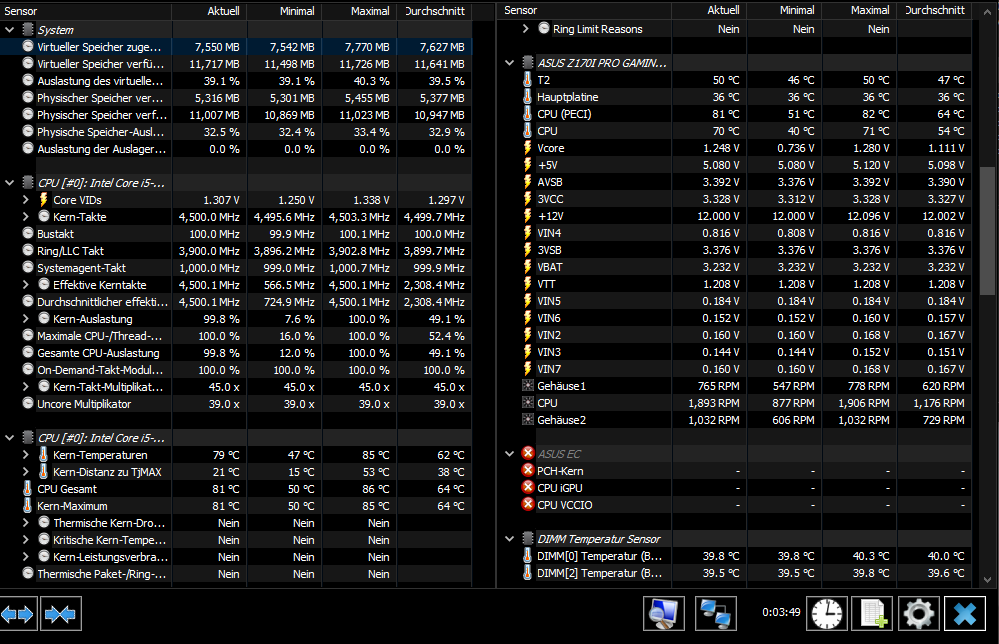Click the Hauptplatine thermometer icon
The width and height of the screenshot is (999, 644).
tap(528, 96)
